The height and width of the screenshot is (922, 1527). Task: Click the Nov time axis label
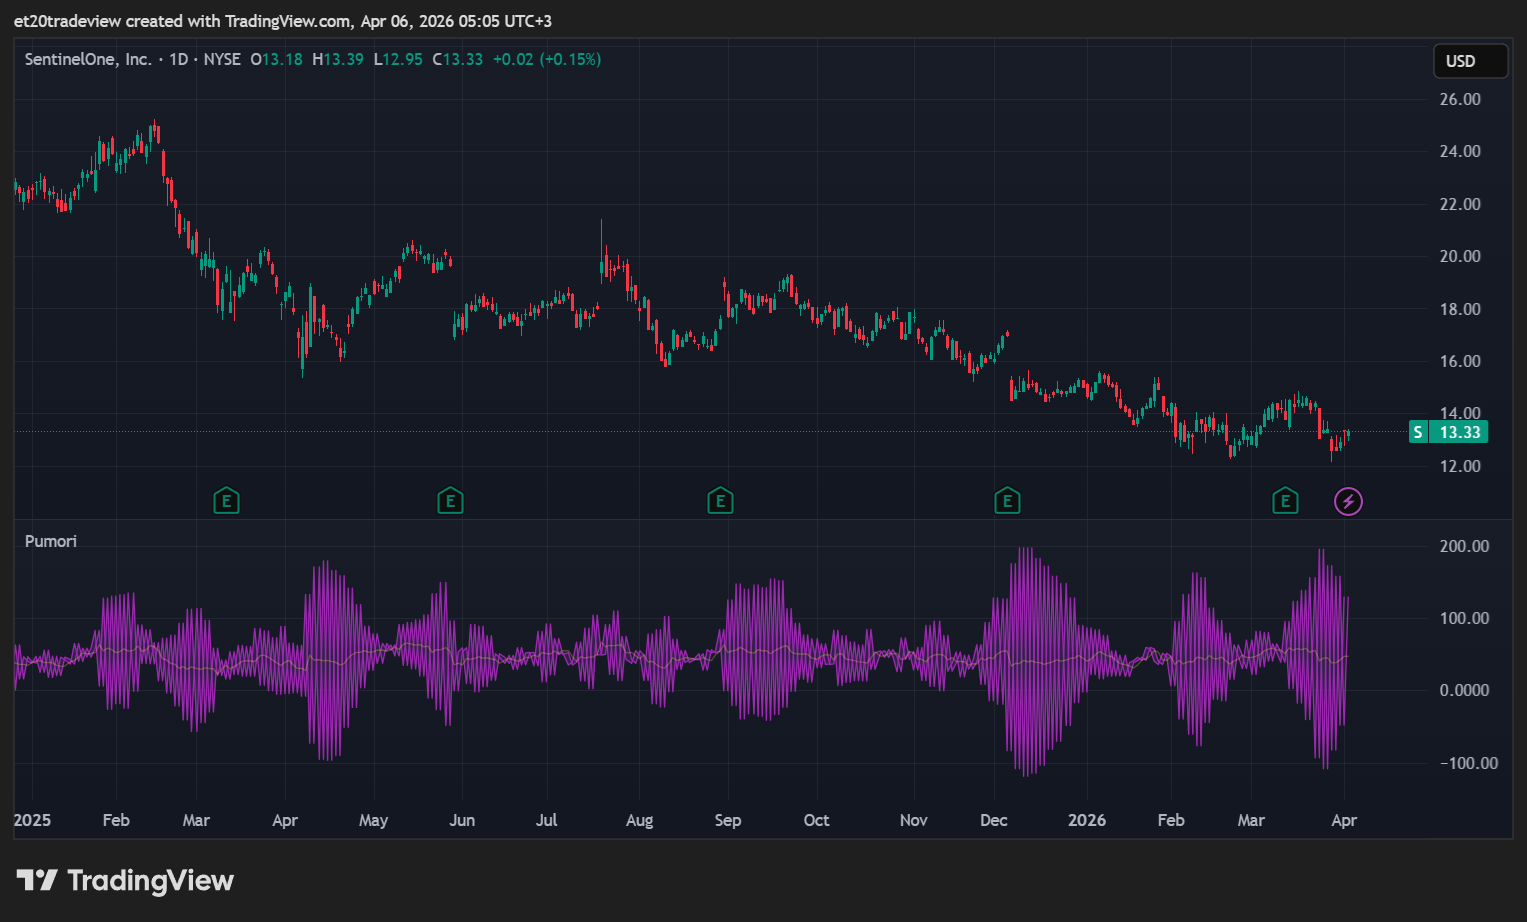tap(913, 820)
